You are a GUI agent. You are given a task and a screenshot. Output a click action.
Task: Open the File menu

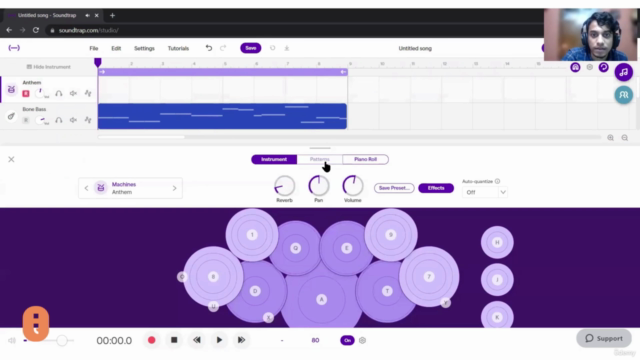tap(94, 48)
